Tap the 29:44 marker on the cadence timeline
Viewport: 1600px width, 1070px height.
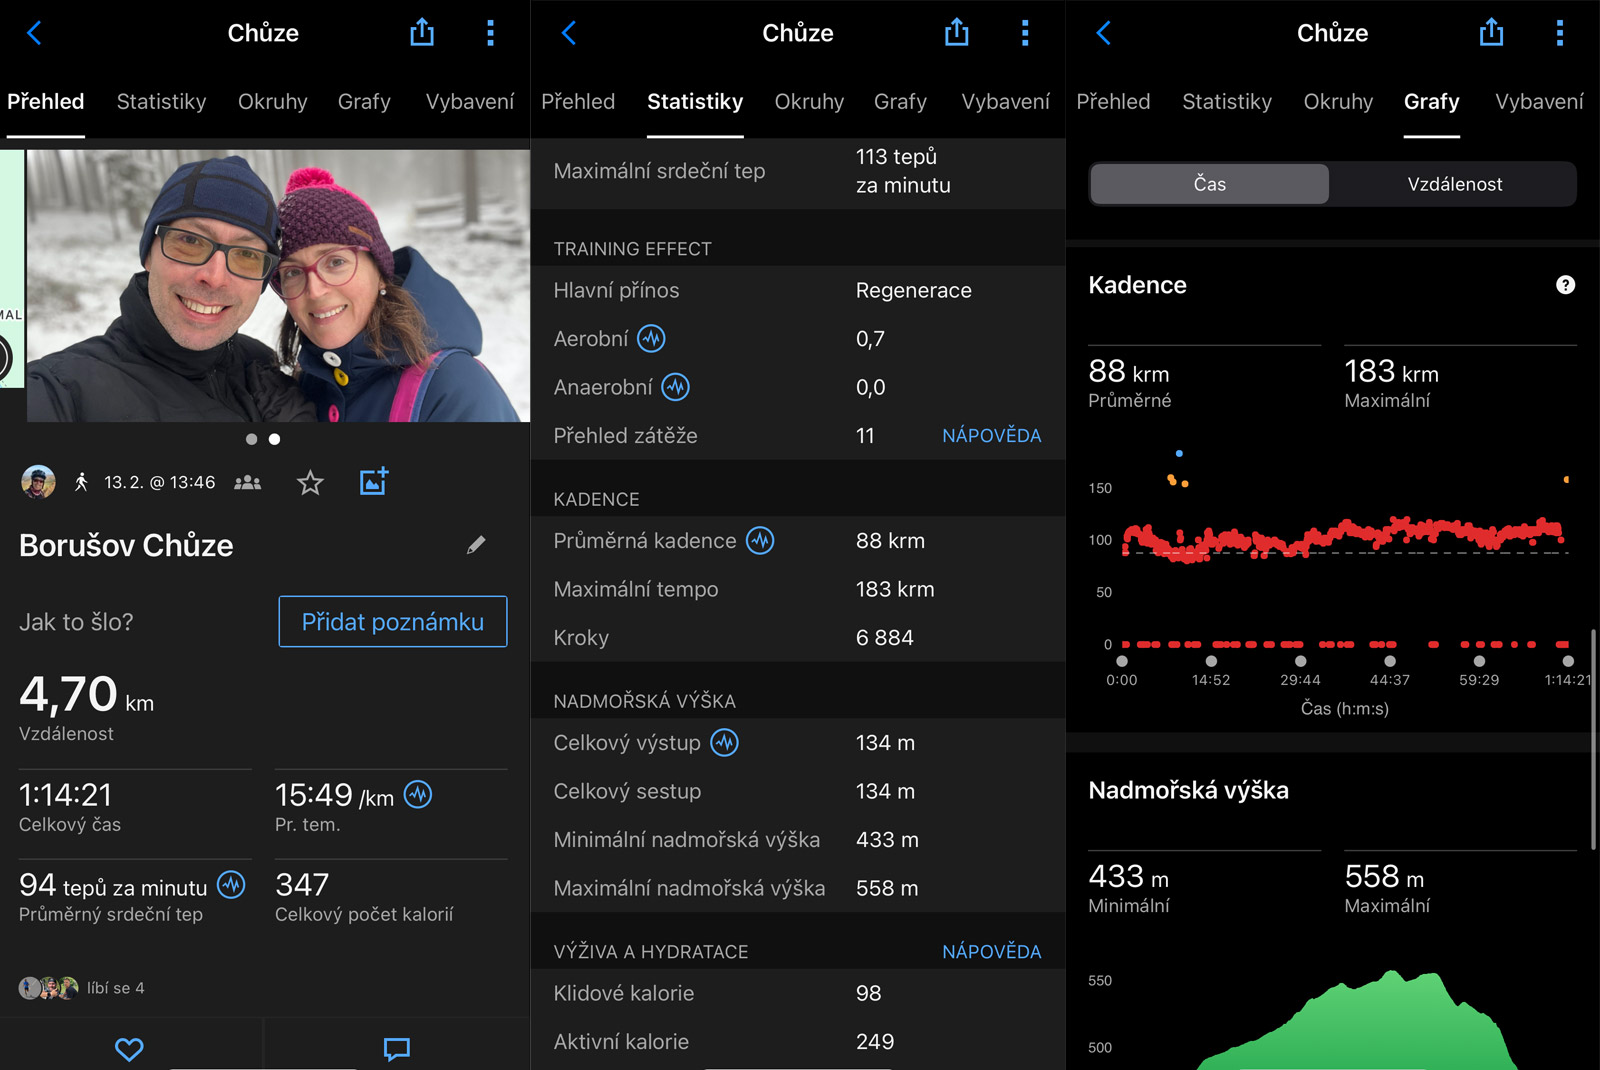coord(1300,661)
